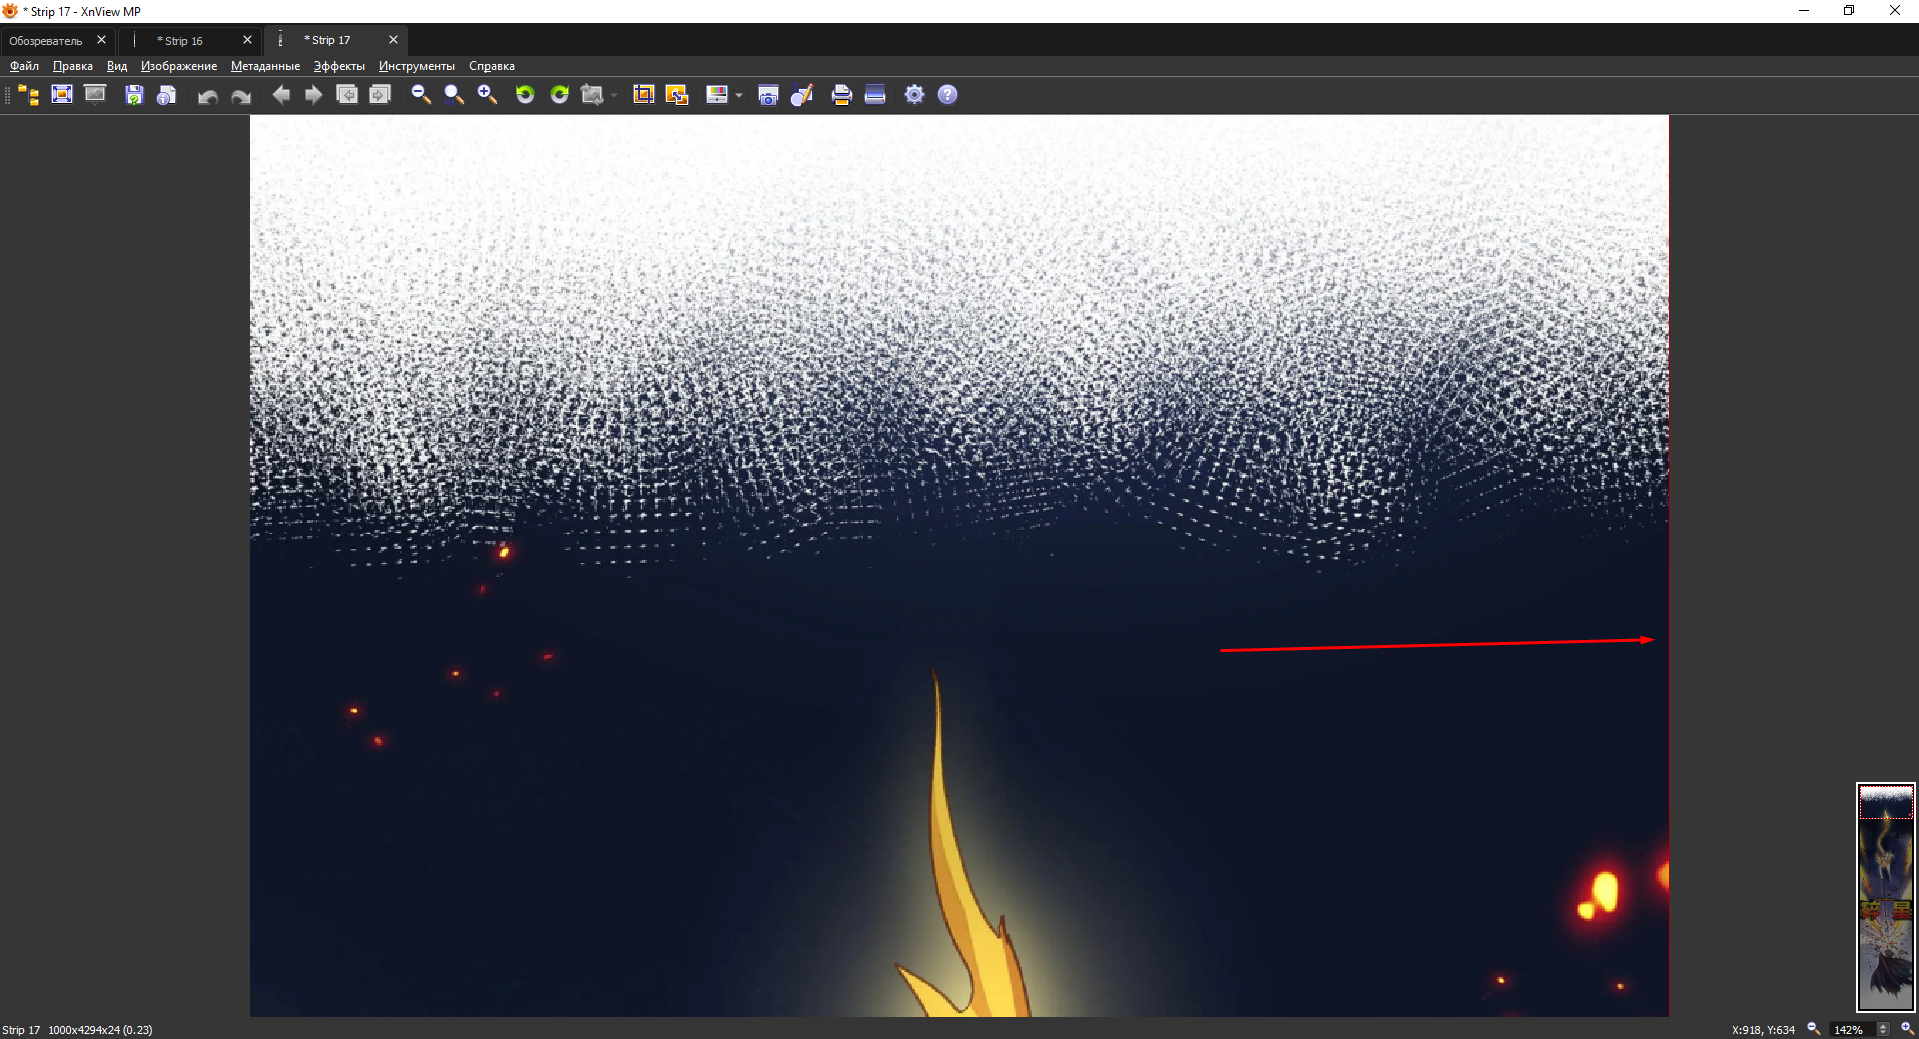Viewport: 1919px width, 1039px height.
Task: Set zoom to 1:1 actual size
Action: (454, 95)
